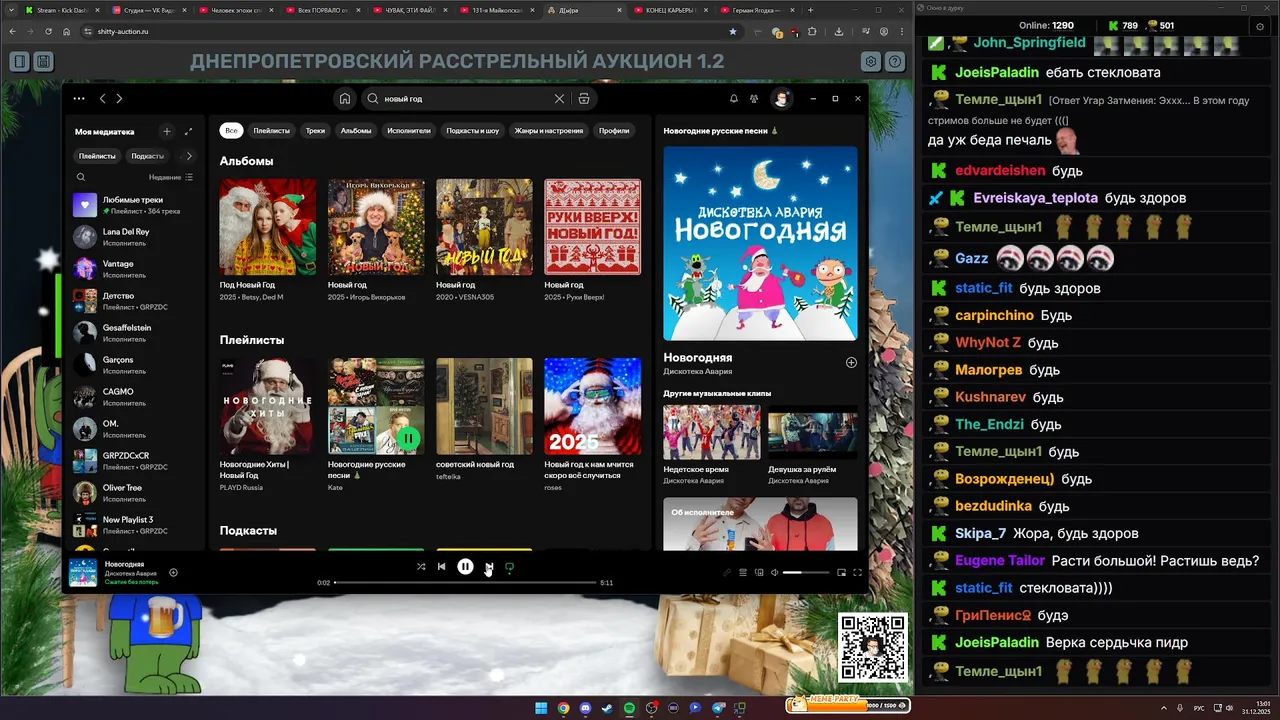This screenshot has width=1280, height=720.
Task: Filter library by 'Подкасты' chip
Action: pos(148,156)
